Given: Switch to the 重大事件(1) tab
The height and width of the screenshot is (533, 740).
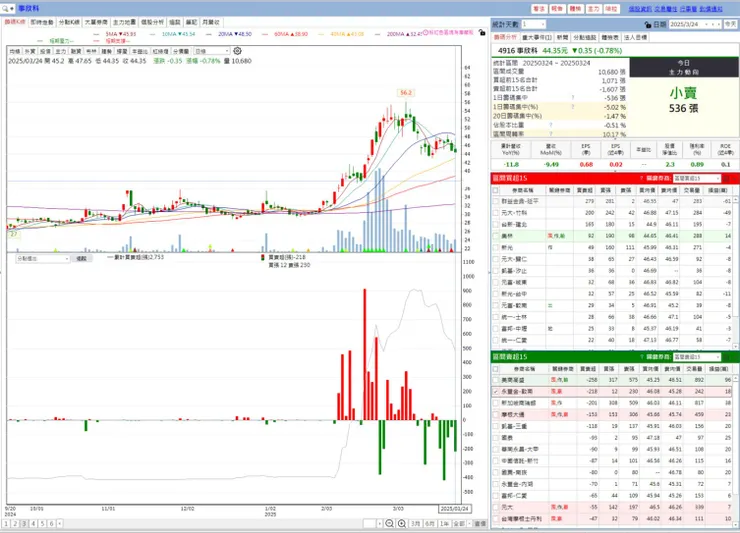Looking at the screenshot, I should click(537, 37).
